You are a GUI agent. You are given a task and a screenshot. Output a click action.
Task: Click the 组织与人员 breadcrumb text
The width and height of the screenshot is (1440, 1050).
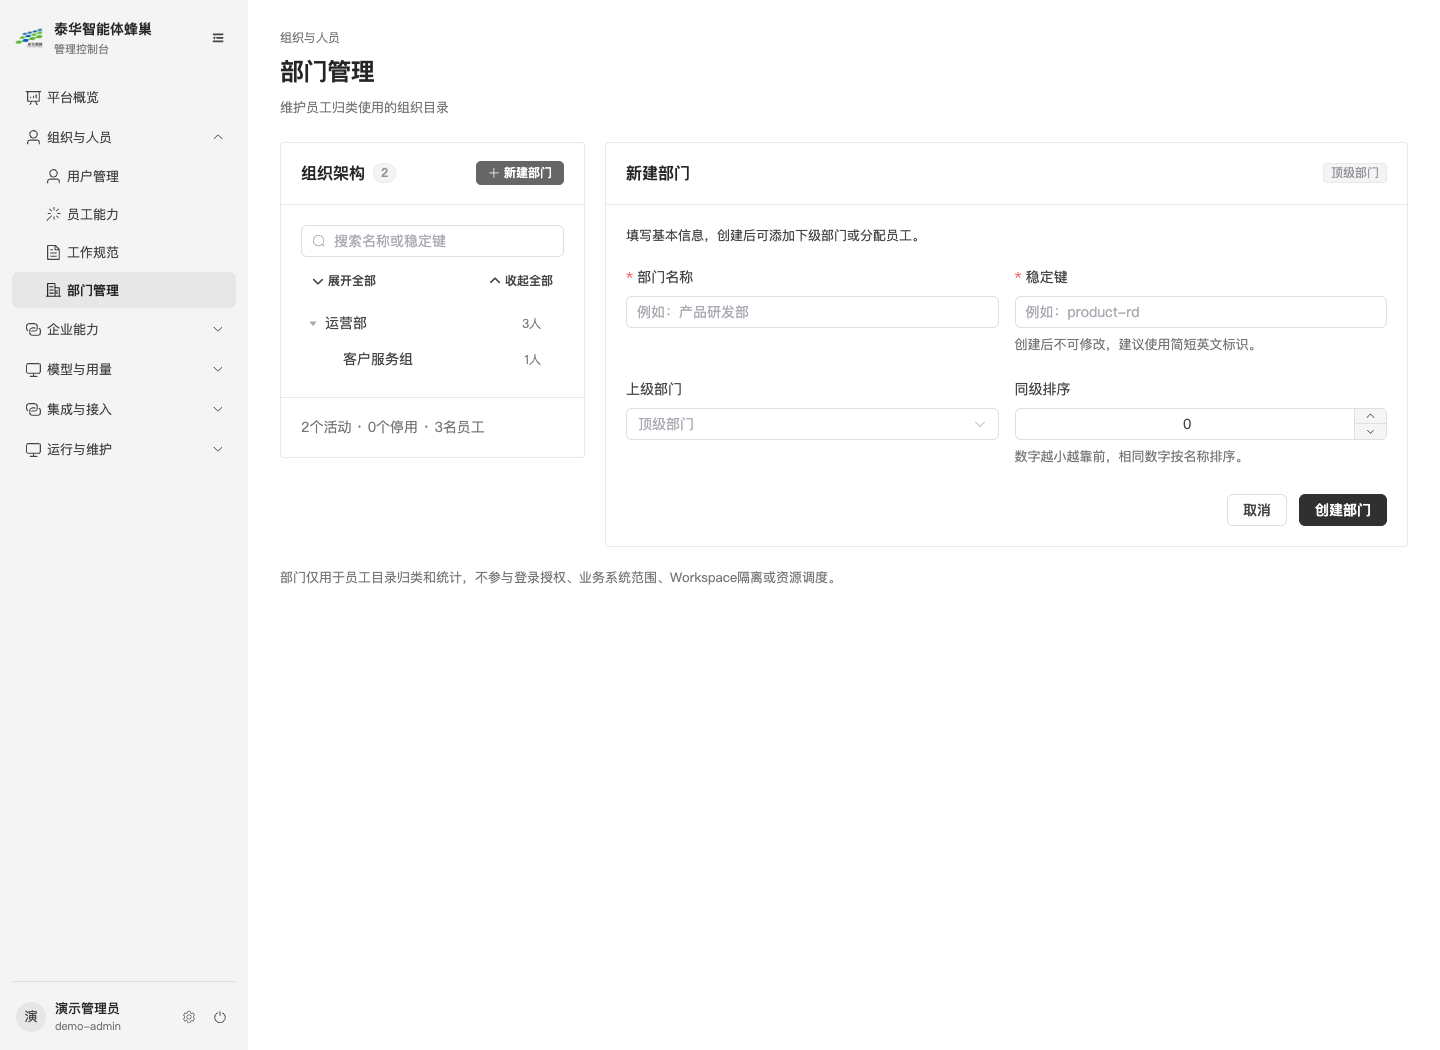click(x=310, y=37)
